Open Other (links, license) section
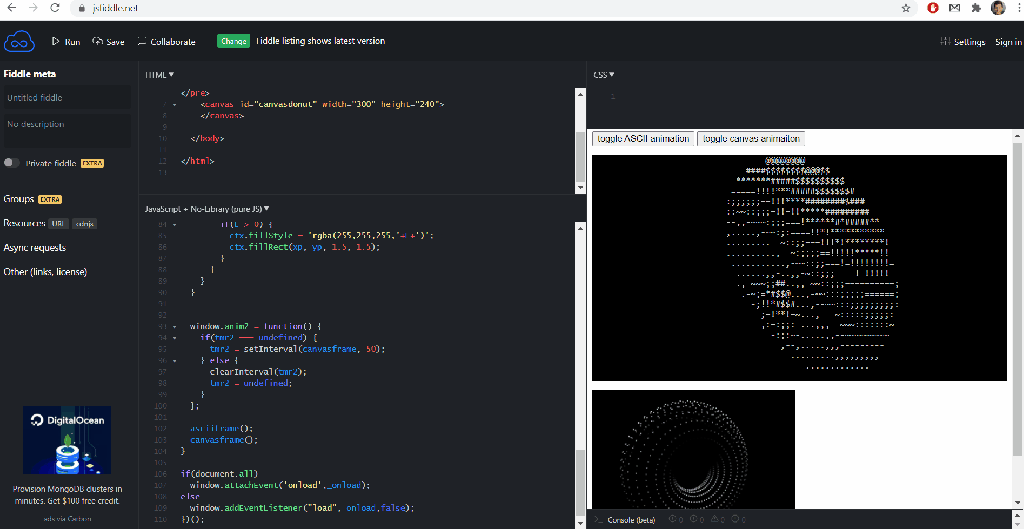 point(45,272)
